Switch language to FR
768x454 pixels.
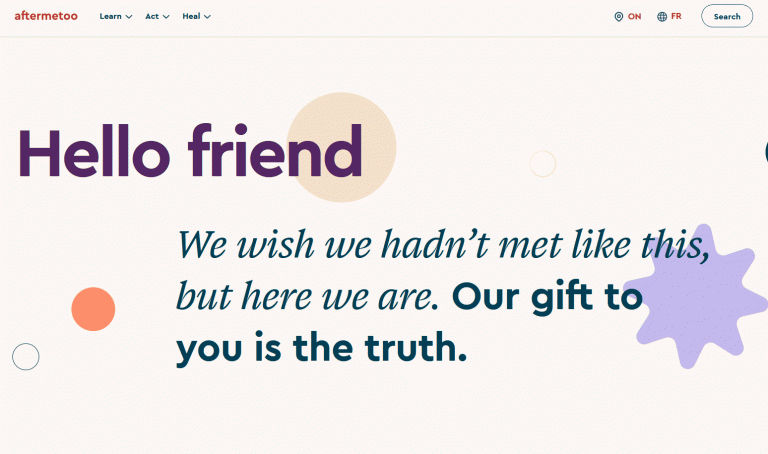point(676,16)
